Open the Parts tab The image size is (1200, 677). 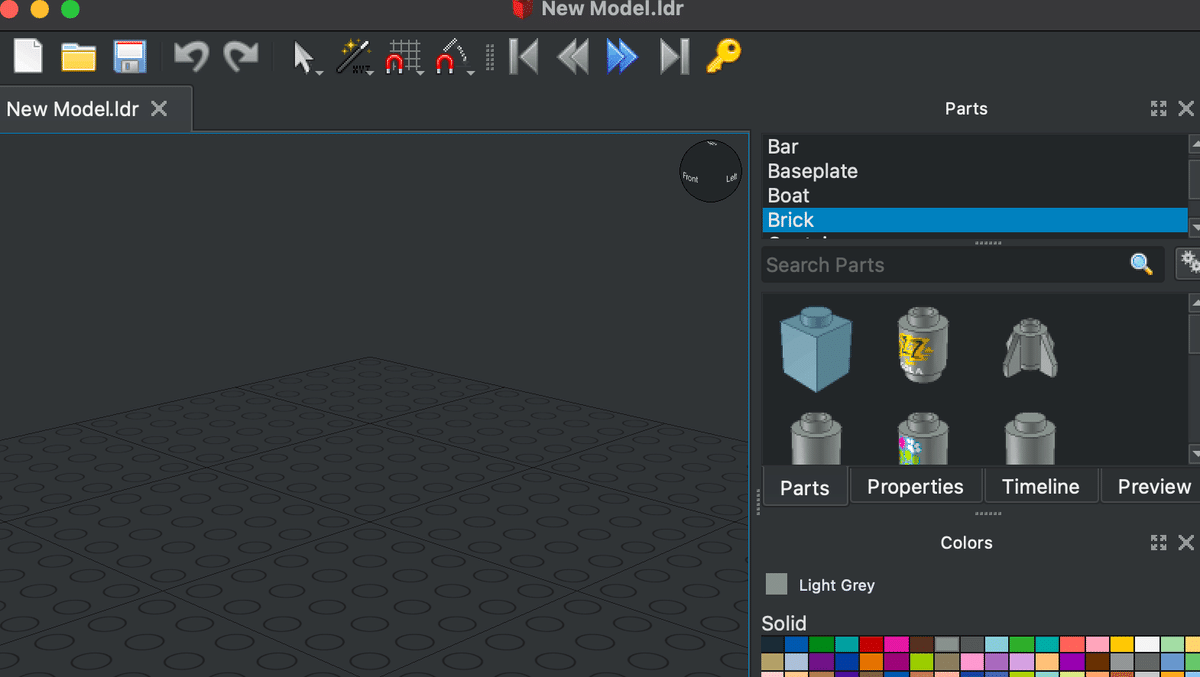[x=805, y=487]
